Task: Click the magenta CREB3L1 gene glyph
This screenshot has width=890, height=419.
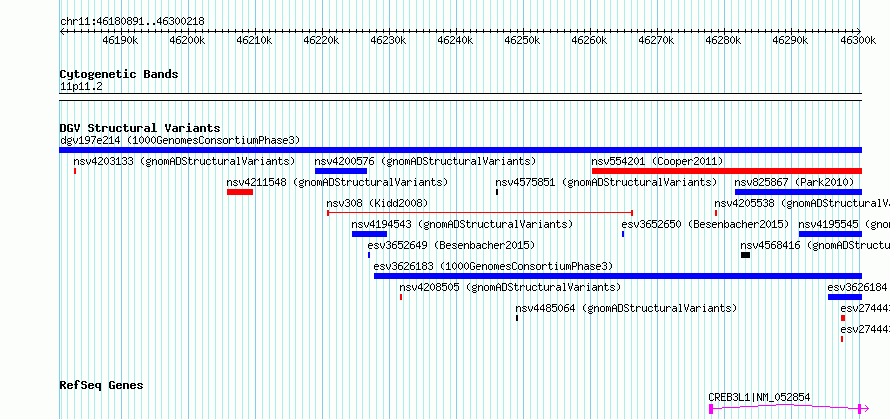Action: click(789, 408)
